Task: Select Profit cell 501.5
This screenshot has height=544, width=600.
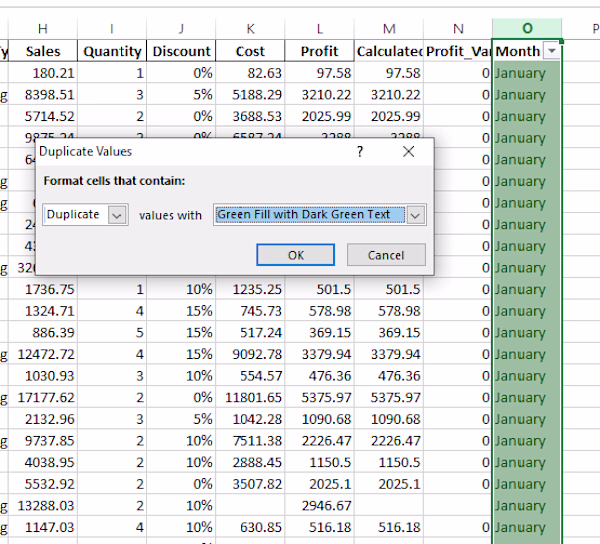Action: [320, 289]
